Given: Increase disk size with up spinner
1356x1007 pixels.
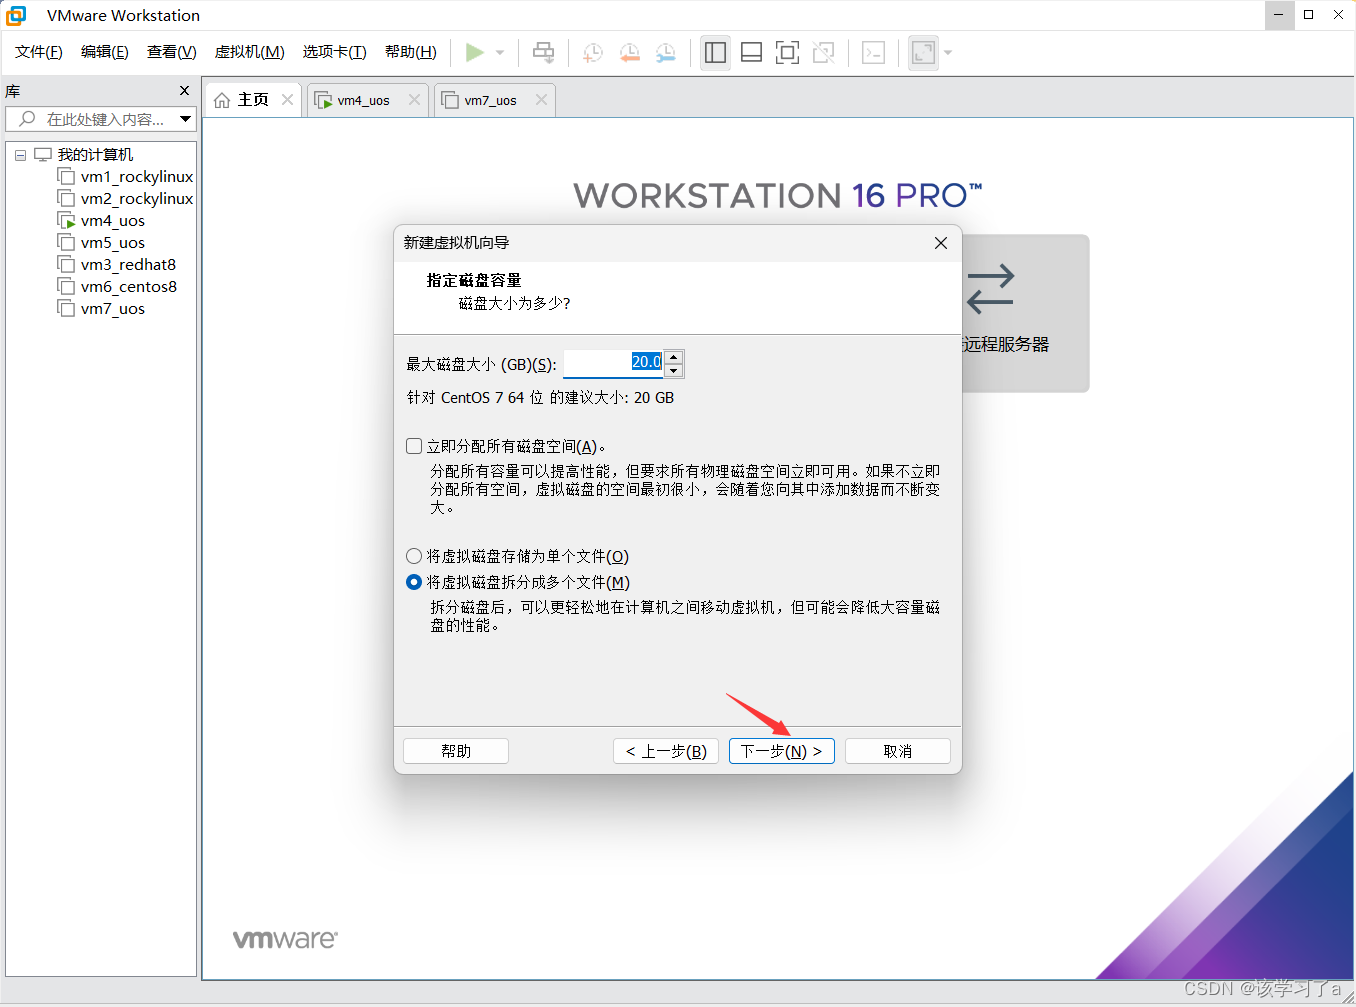Looking at the screenshot, I should pos(674,357).
